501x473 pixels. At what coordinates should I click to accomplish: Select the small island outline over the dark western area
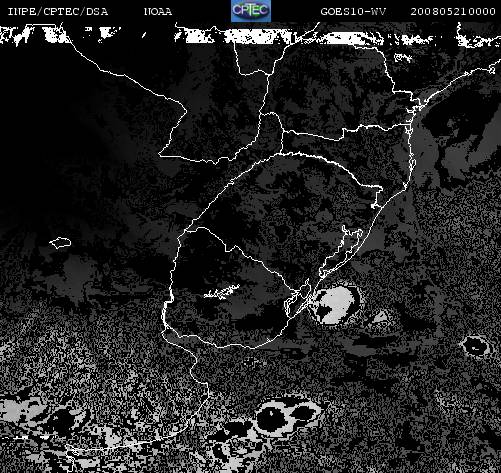coord(60,242)
